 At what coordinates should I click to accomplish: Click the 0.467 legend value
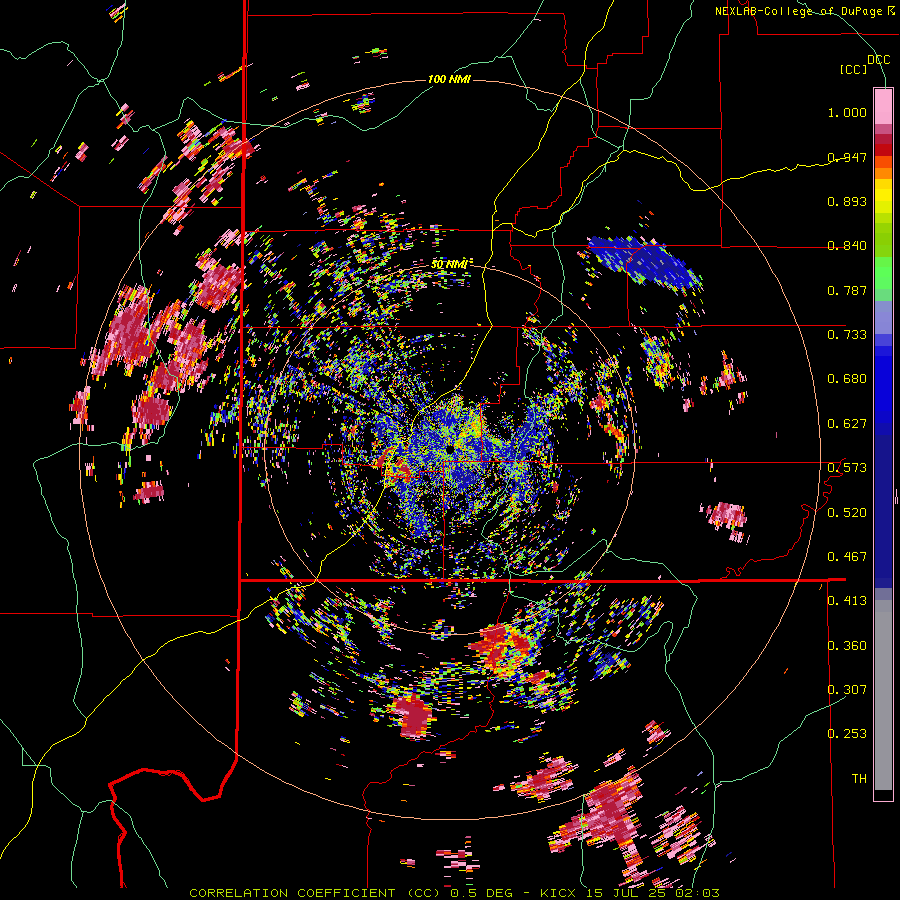click(847, 557)
